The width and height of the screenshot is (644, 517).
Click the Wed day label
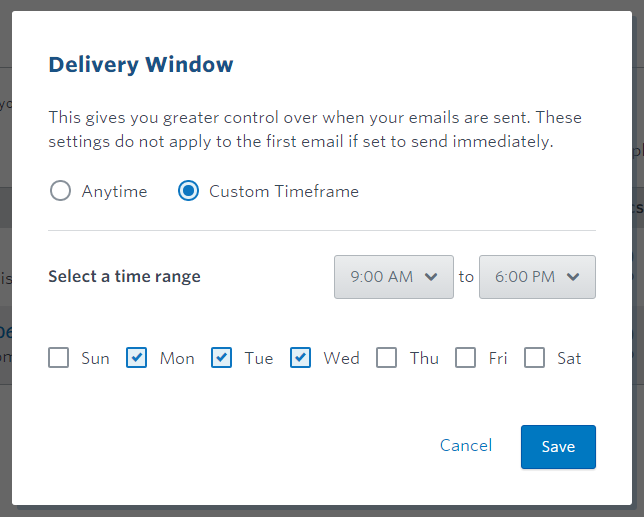(x=341, y=358)
